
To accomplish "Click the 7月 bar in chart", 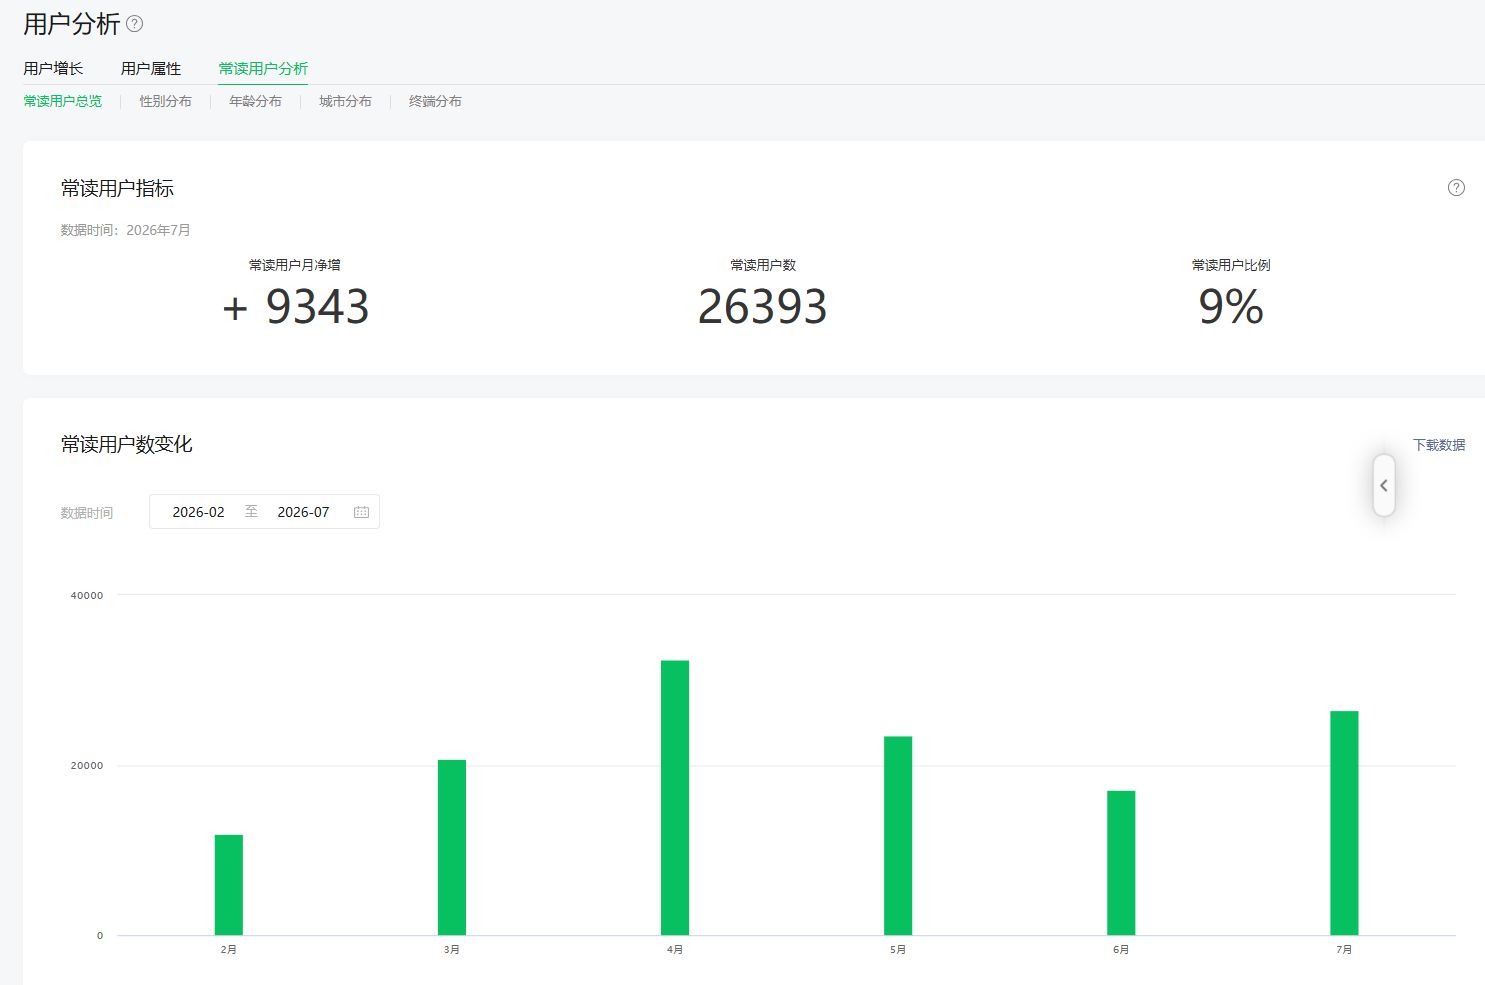I will 1344,823.
